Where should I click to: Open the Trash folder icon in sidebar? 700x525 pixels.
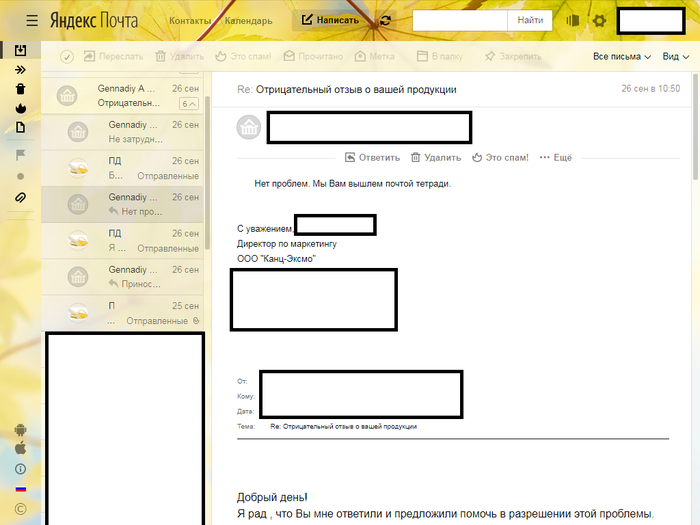tap(20, 89)
